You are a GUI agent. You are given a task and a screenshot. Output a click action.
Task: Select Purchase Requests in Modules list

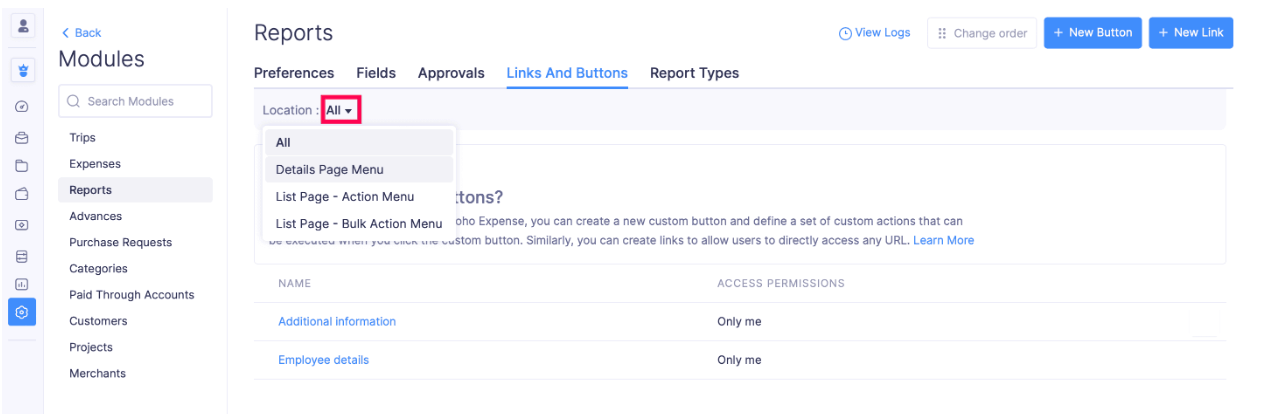click(x=120, y=242)
